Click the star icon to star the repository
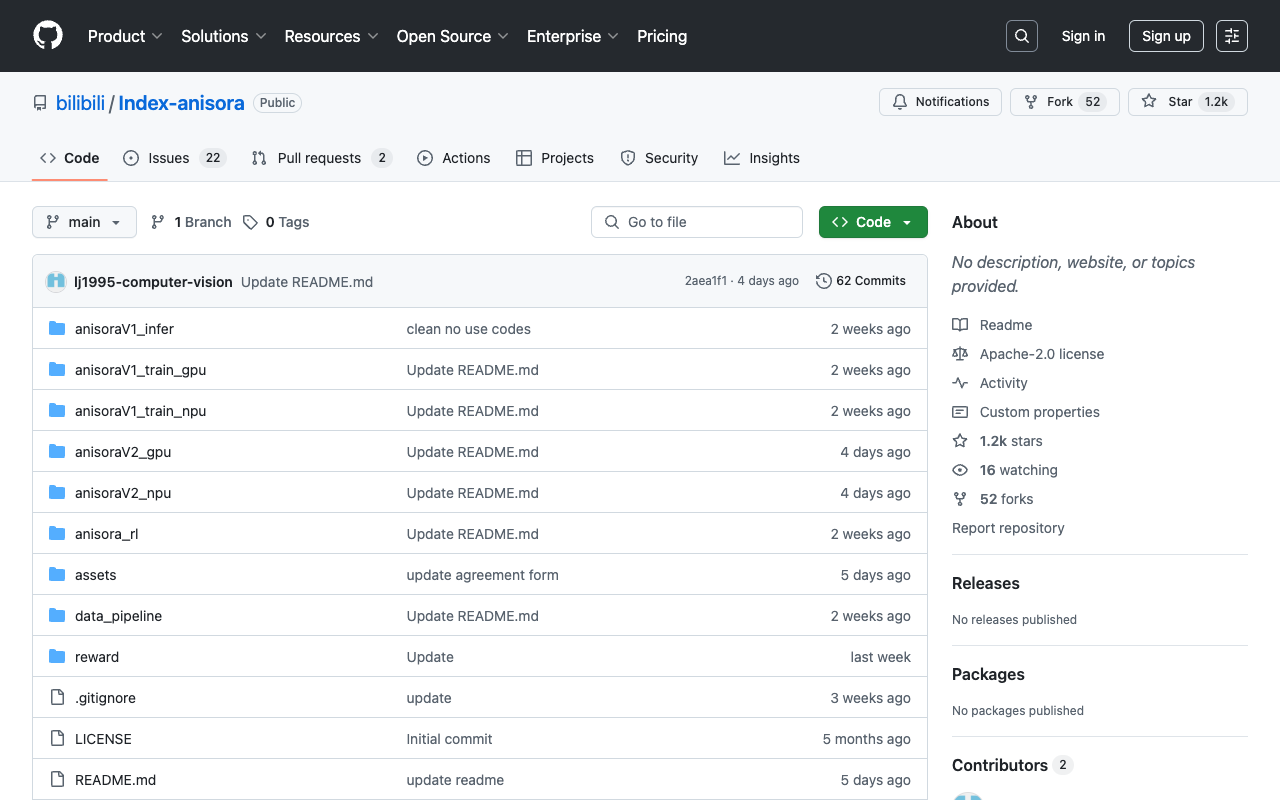 click(1149, 102)
